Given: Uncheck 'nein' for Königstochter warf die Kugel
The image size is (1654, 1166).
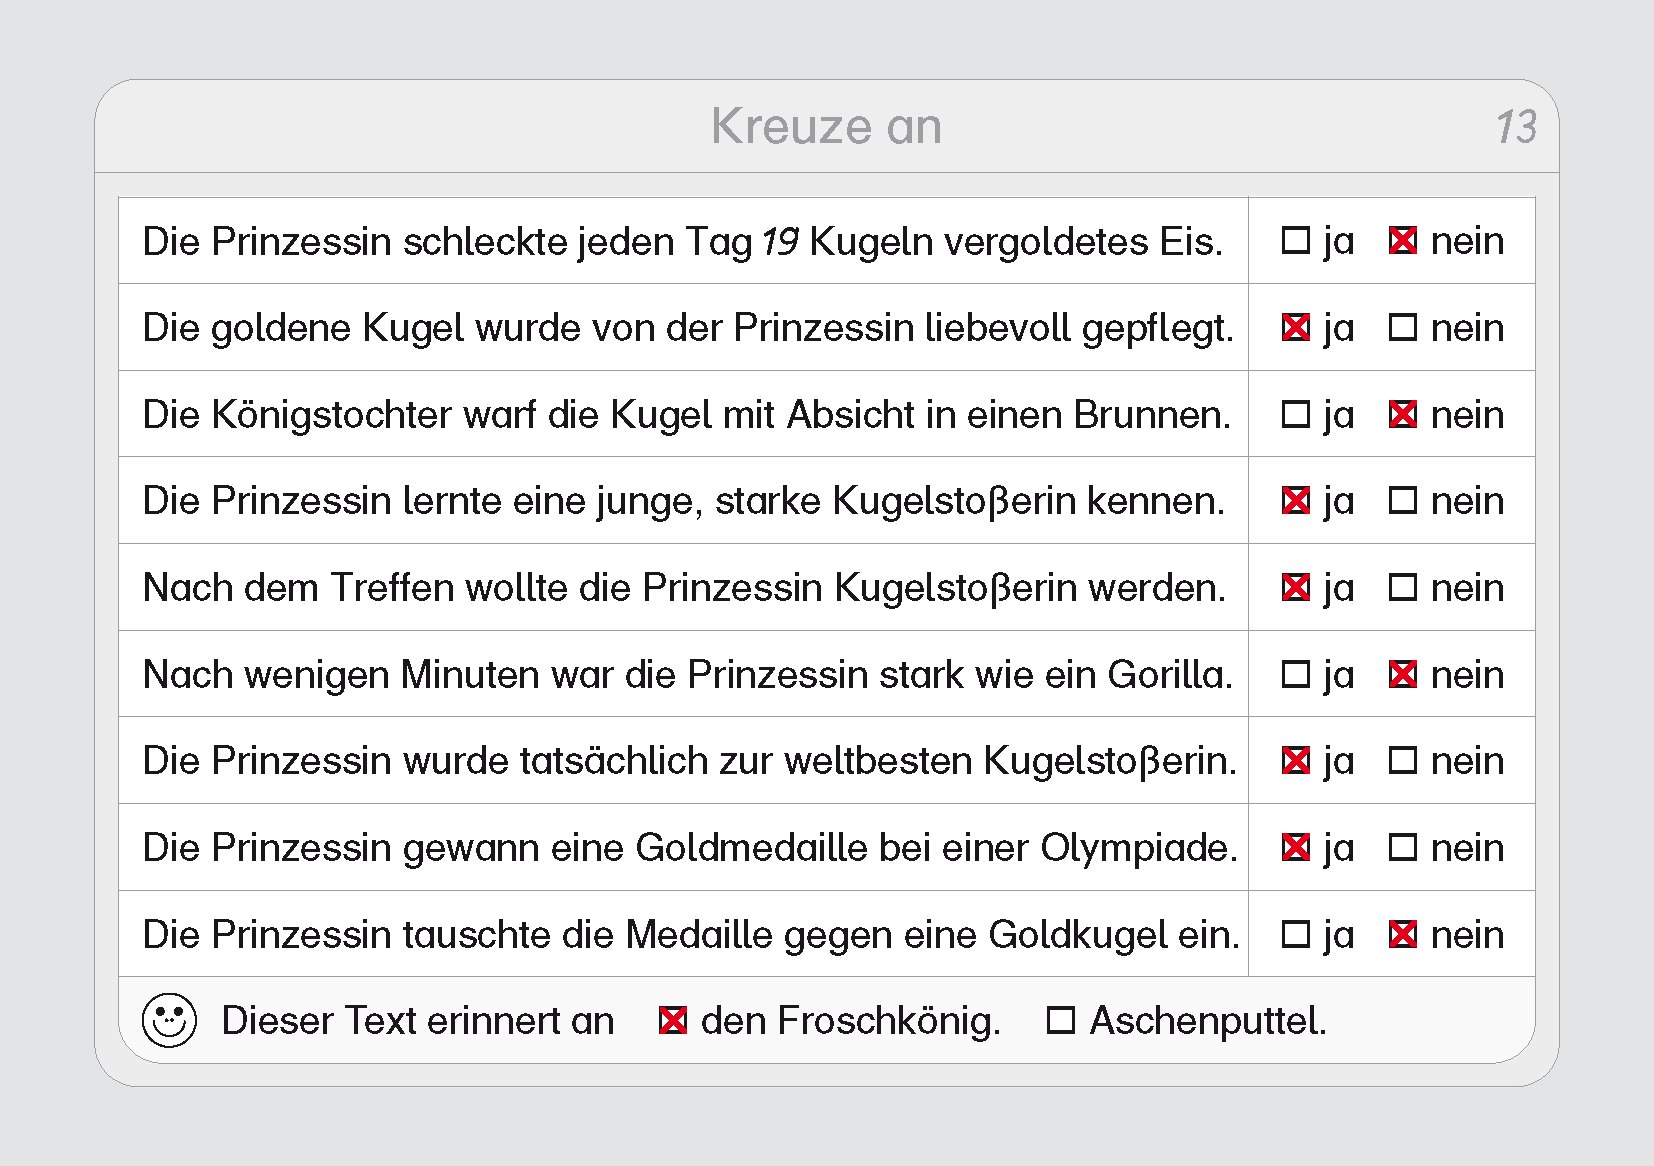Looking at the screenshot, I should (x=1403, y=414).
